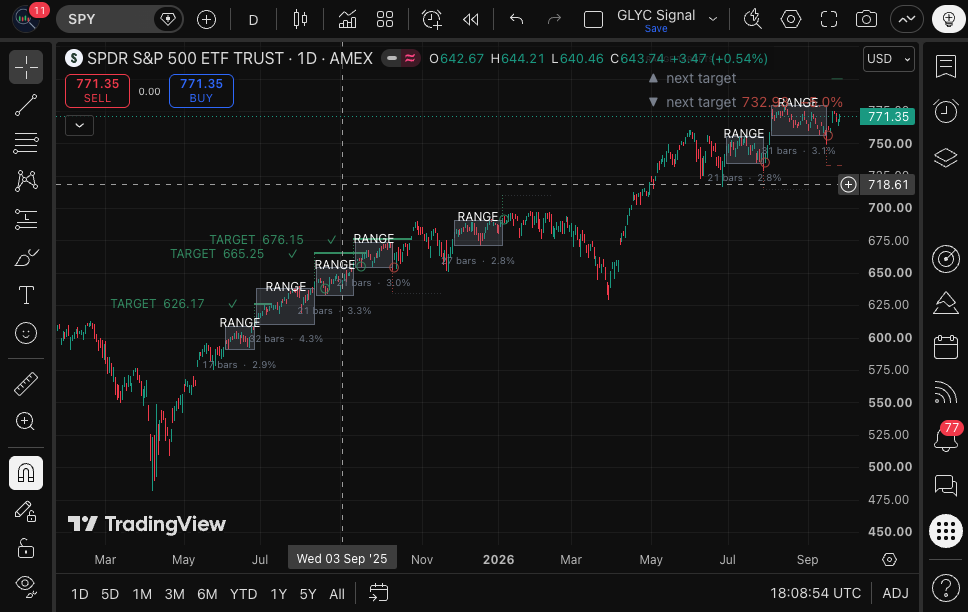Open the candlestick chart type menu
This screenshot has height=612, width=968.
click(x=301, y=20)
